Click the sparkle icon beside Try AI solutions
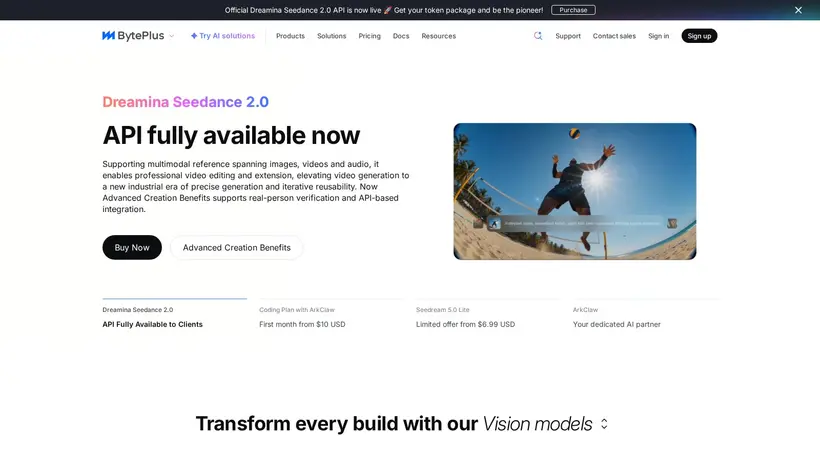 click(x=194, y=36)
